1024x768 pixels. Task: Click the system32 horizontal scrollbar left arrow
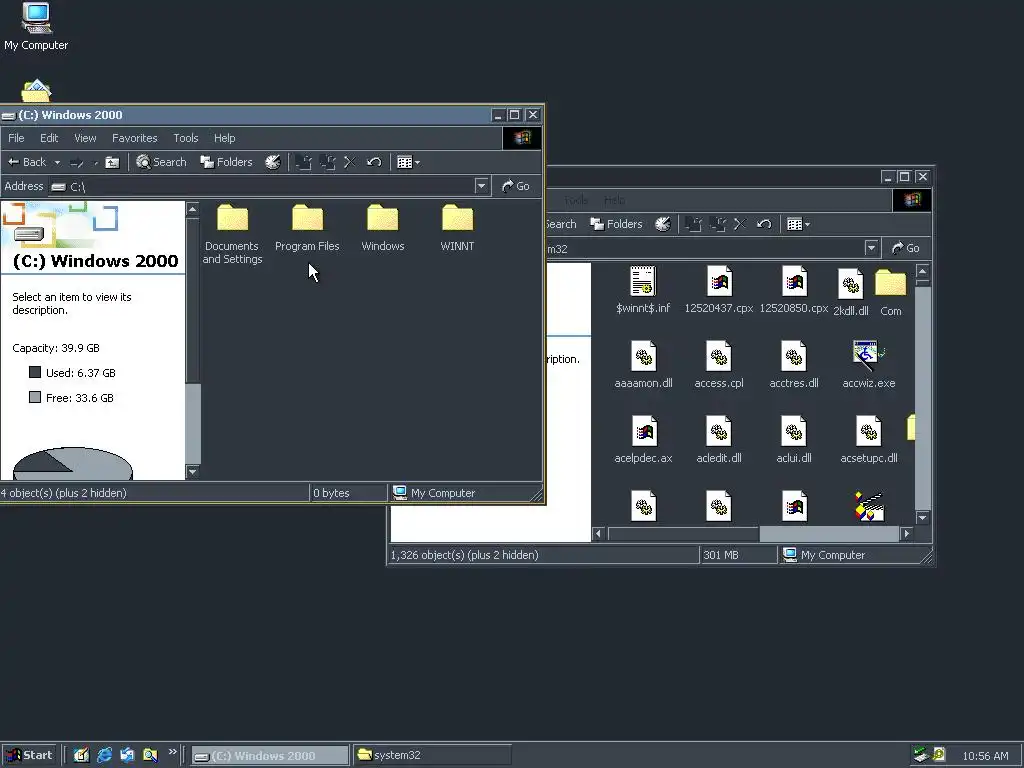598,534
